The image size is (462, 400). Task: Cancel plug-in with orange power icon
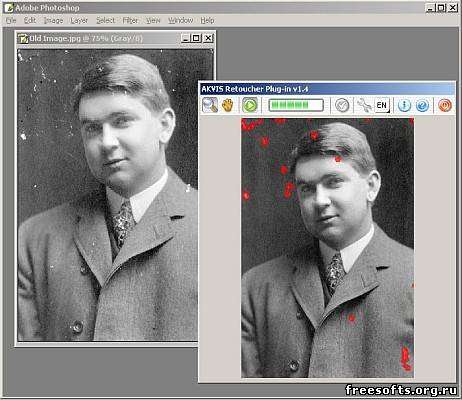pos(445,105)
